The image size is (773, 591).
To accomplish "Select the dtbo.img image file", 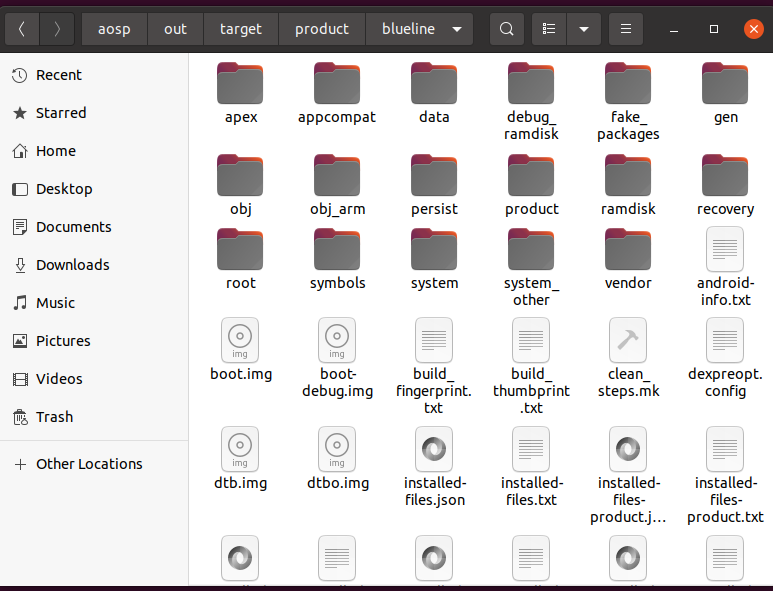I will pyautogui.click(x=337, y=448).
